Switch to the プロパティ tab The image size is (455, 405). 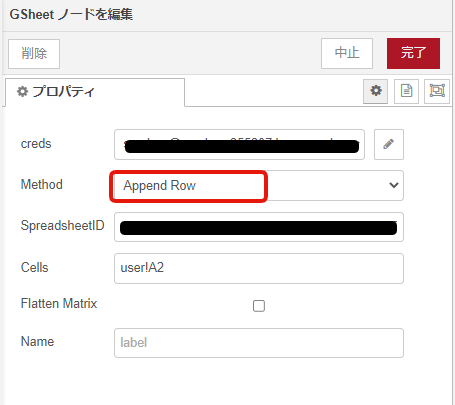pyautogui.click(x=95, y=92)
